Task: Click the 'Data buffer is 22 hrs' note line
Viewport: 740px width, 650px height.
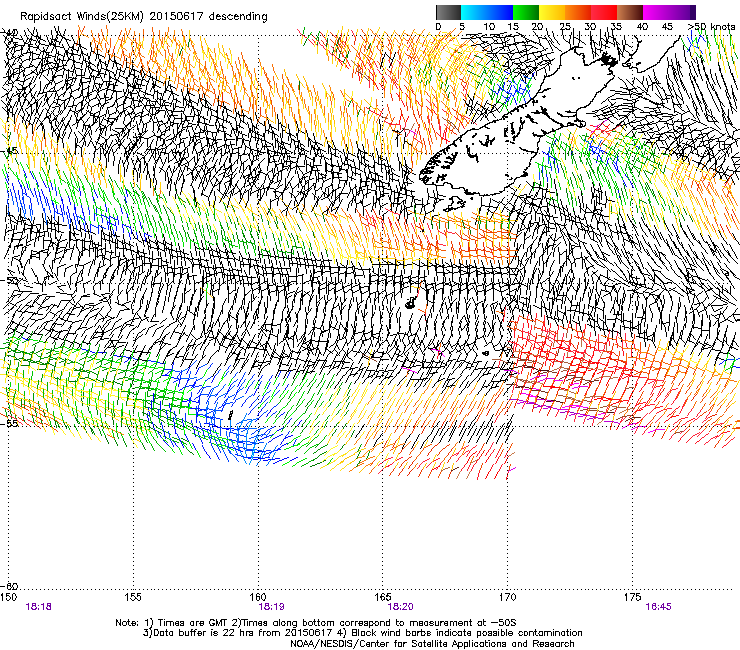Action: pyautogui.click(x=362, y=633)
